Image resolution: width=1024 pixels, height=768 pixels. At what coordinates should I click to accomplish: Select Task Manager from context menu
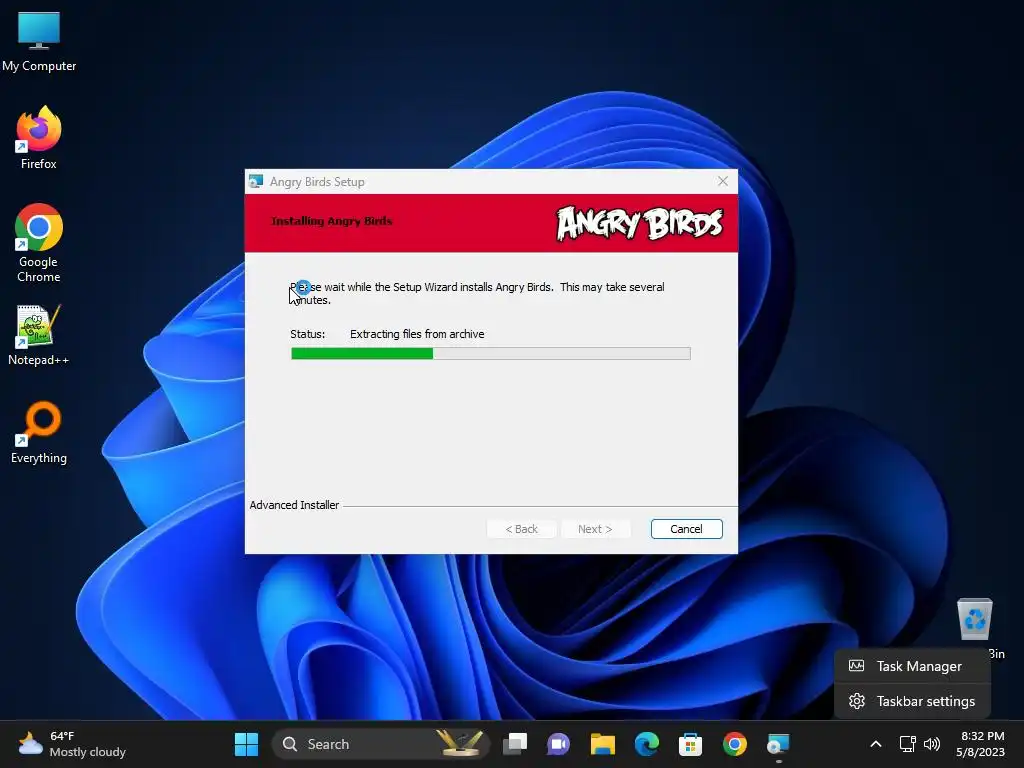[x=912, y=666]
